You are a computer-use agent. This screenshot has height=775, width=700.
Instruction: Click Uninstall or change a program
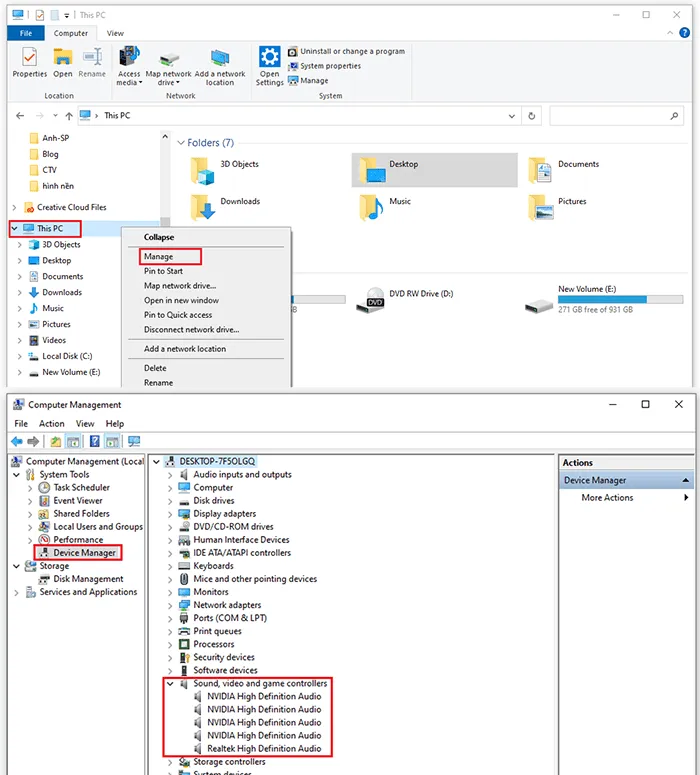[347, 51]
